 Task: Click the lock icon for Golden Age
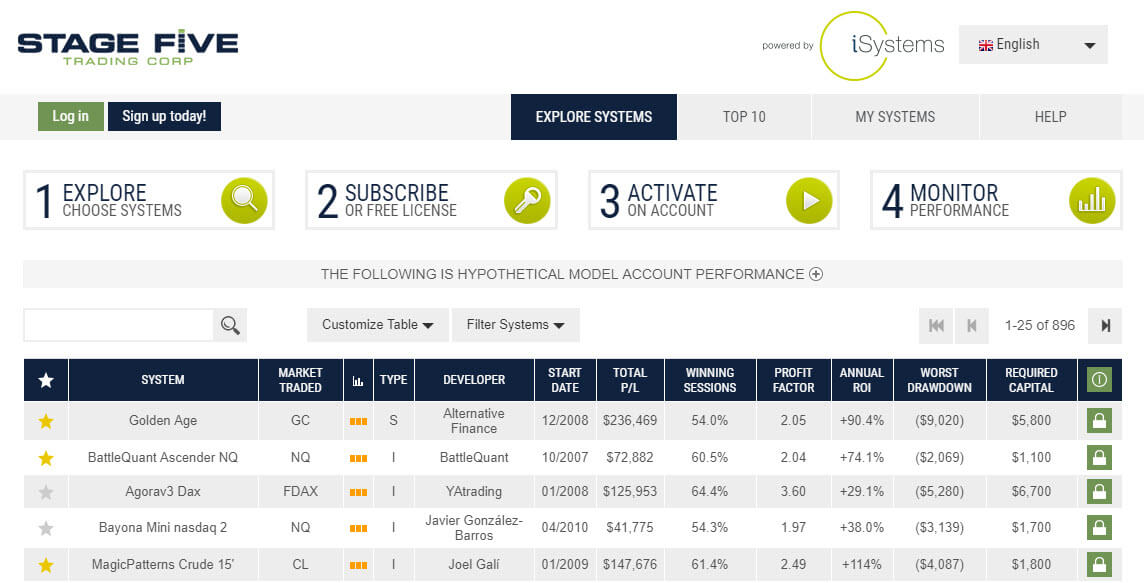[x=1099, y=420]
